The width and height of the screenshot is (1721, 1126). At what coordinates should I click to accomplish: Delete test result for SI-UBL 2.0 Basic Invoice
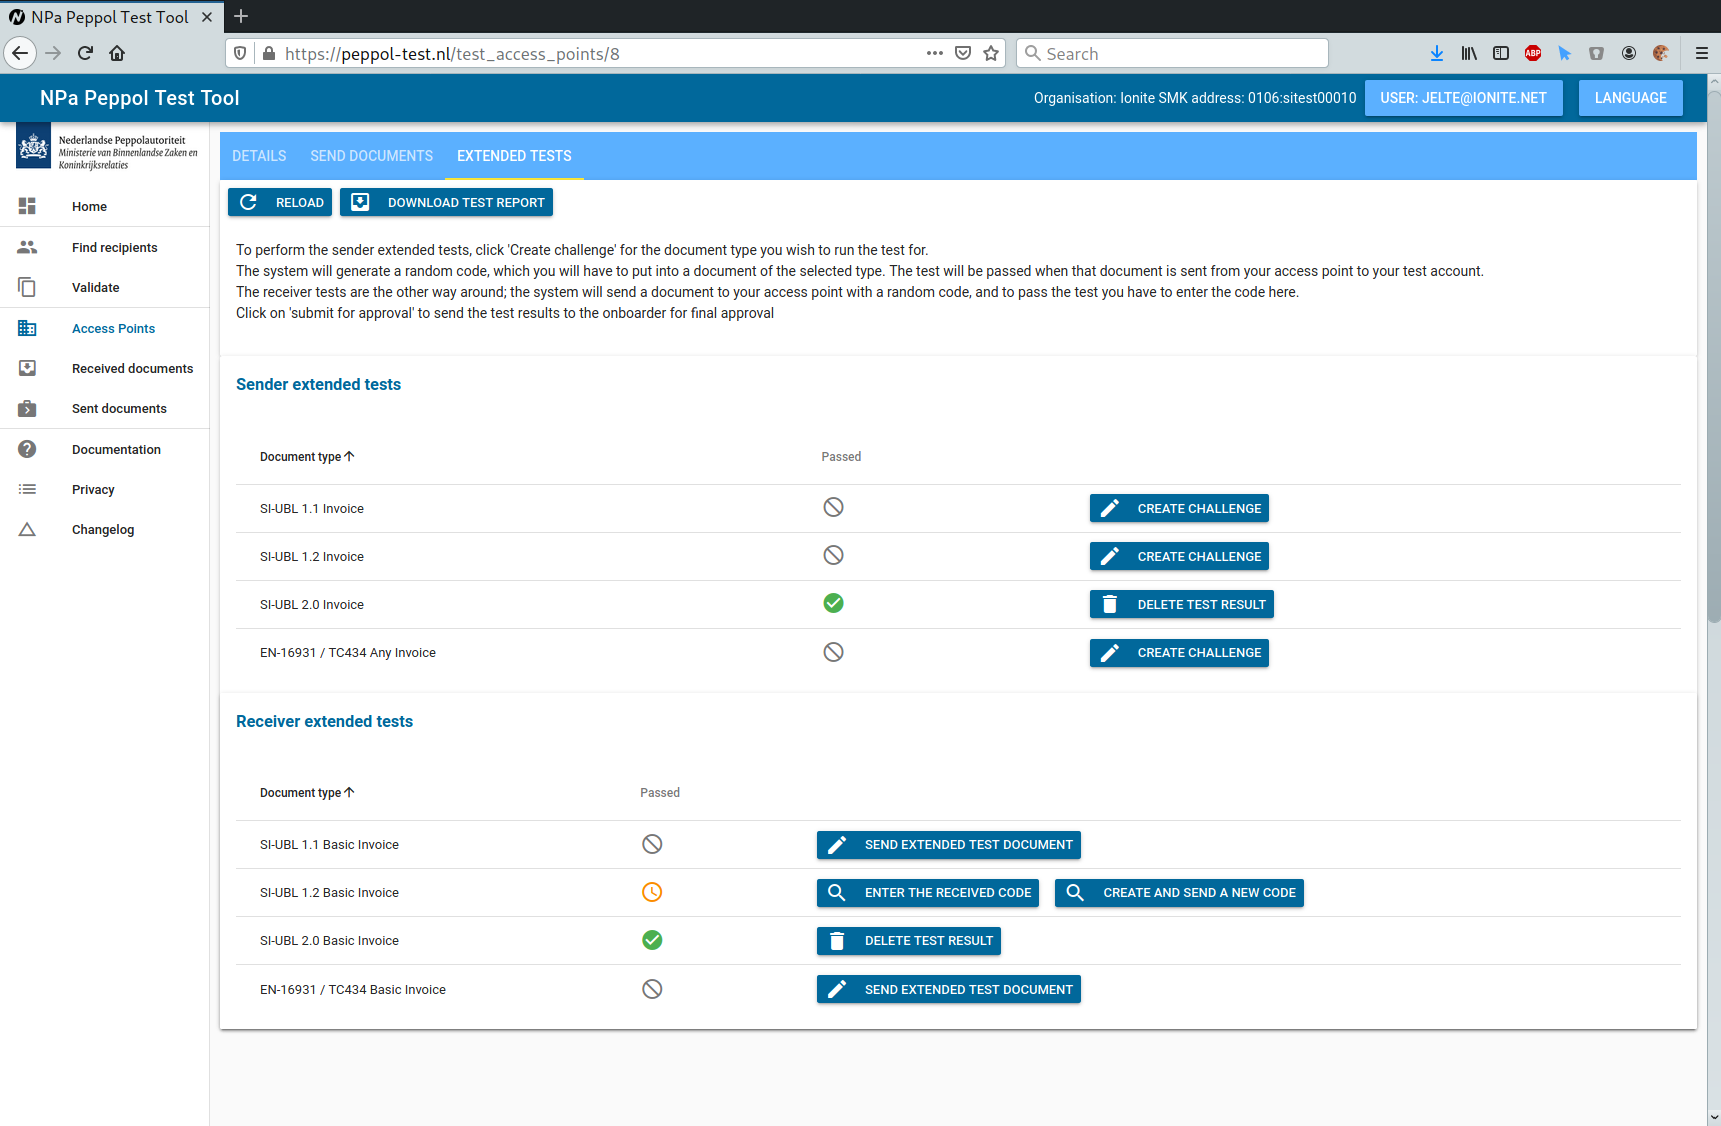[x=908, y=940]
